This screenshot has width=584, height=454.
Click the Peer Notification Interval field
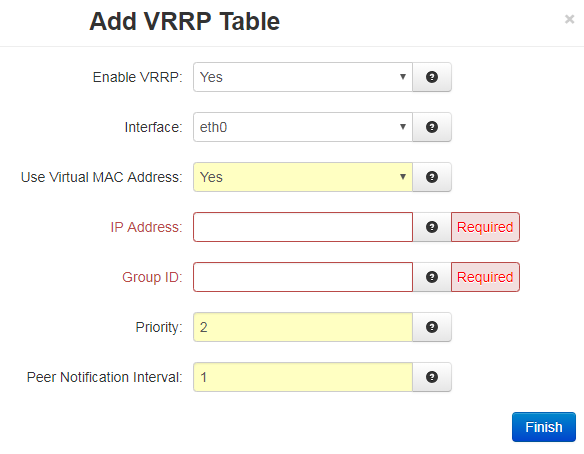tap(303, 377)
